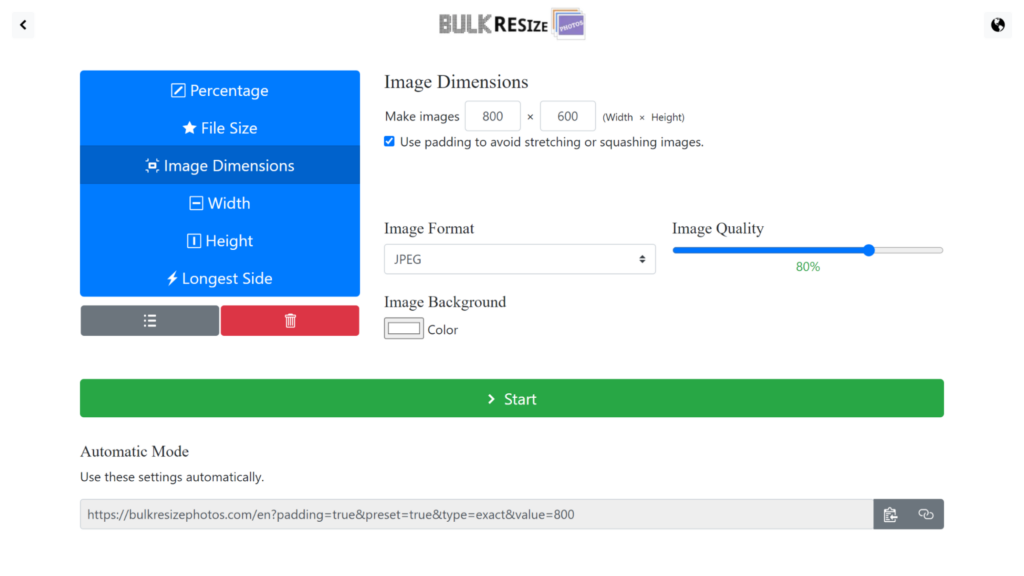Image resolution: width=1024 pixels, height=576 pixels.
Task: Click the 'Image Background' heading
Action: 445,302
